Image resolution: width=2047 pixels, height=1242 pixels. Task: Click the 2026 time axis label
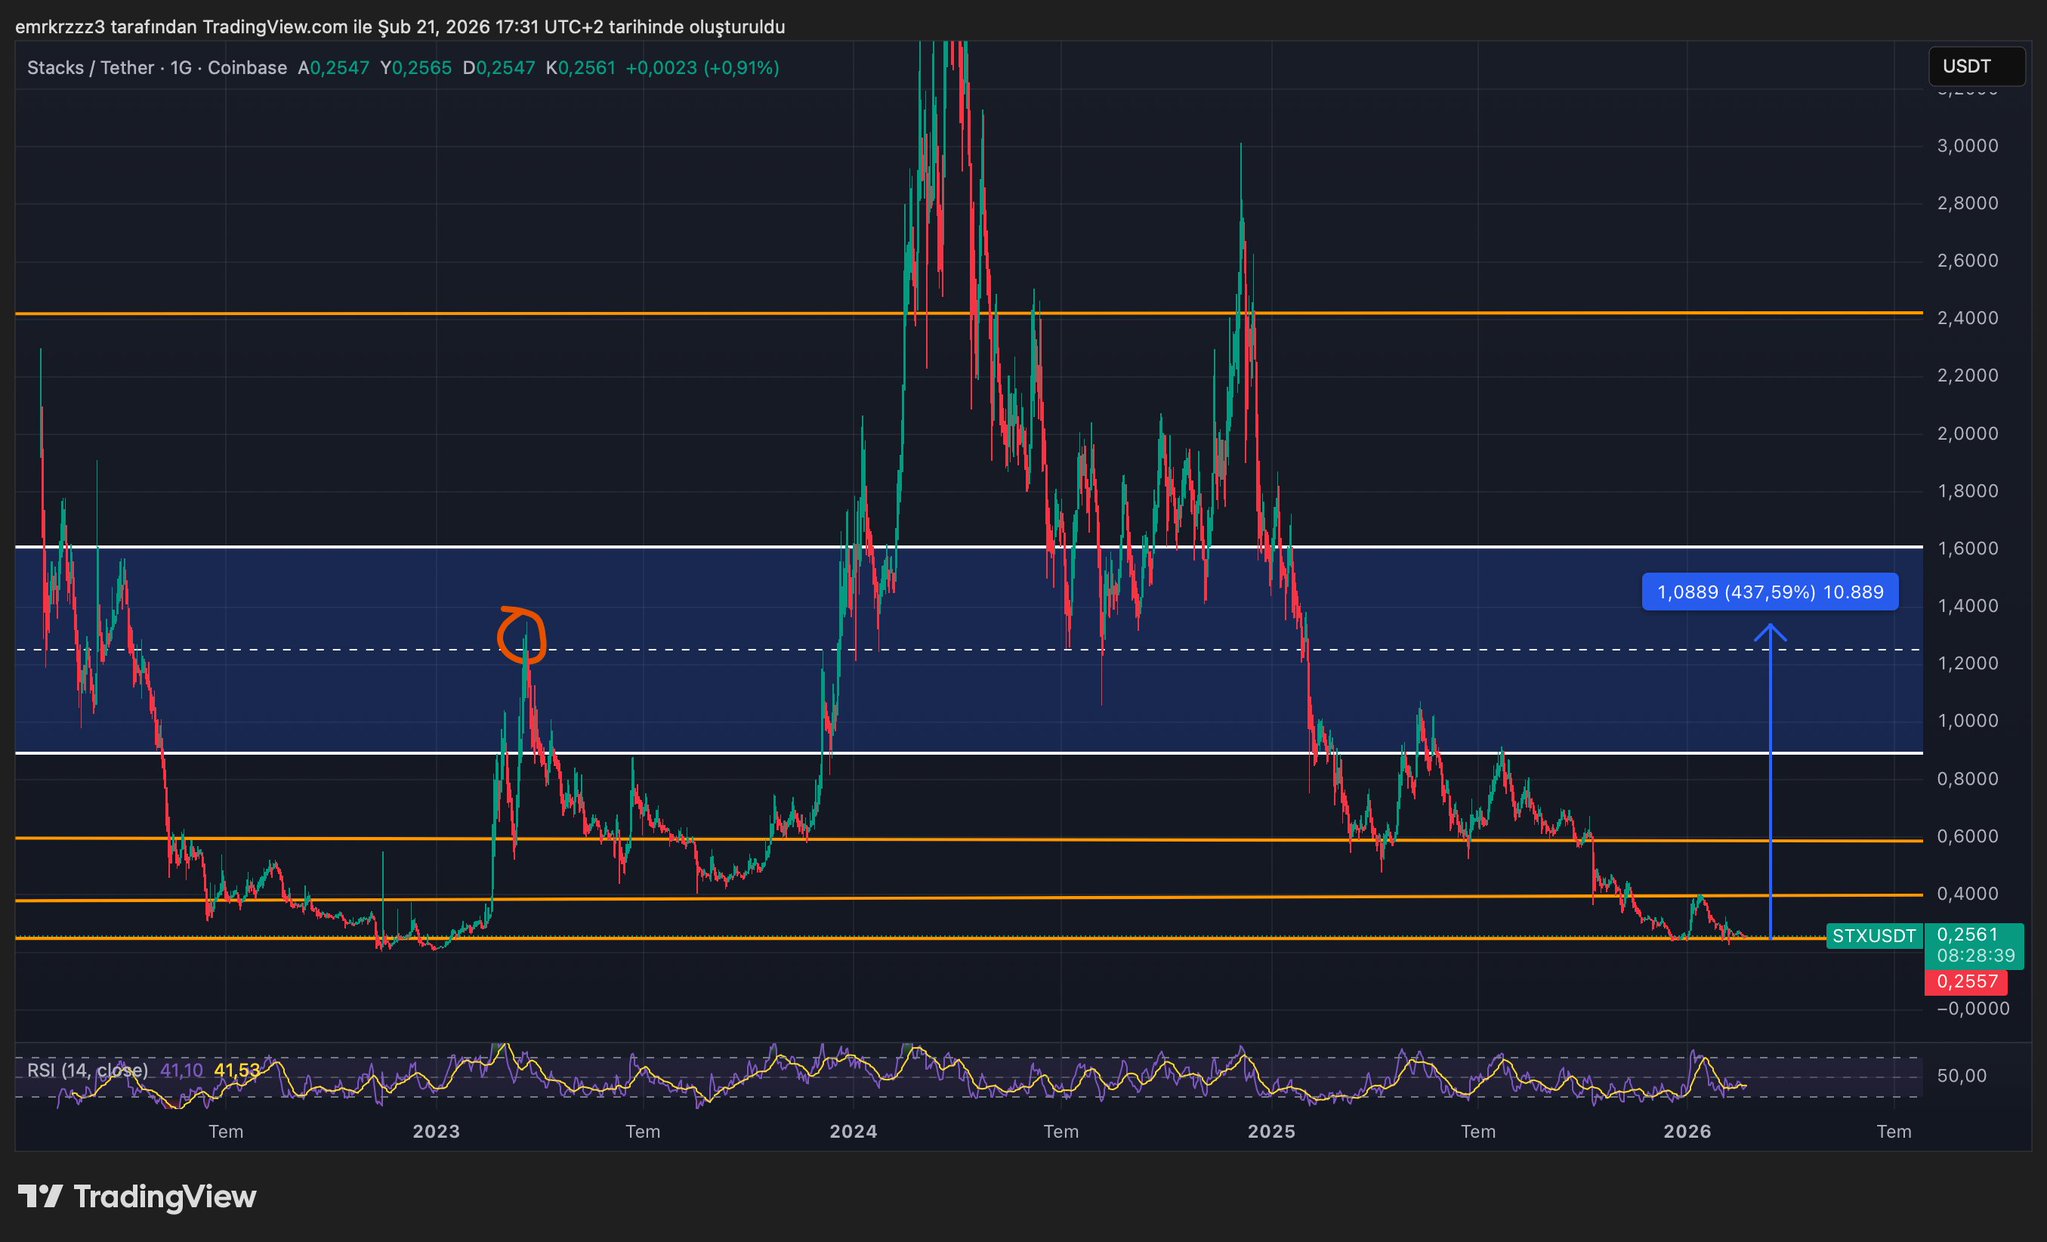(1687, 1132)
